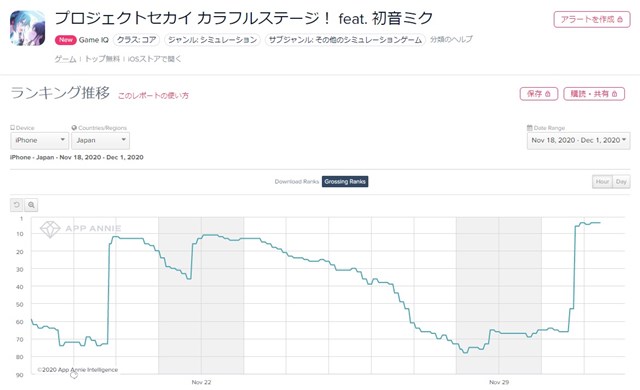Click the chart zoom magnifier icon
Image resolution: width=640 pixels, height=390 pixels.
coord(31,205)
